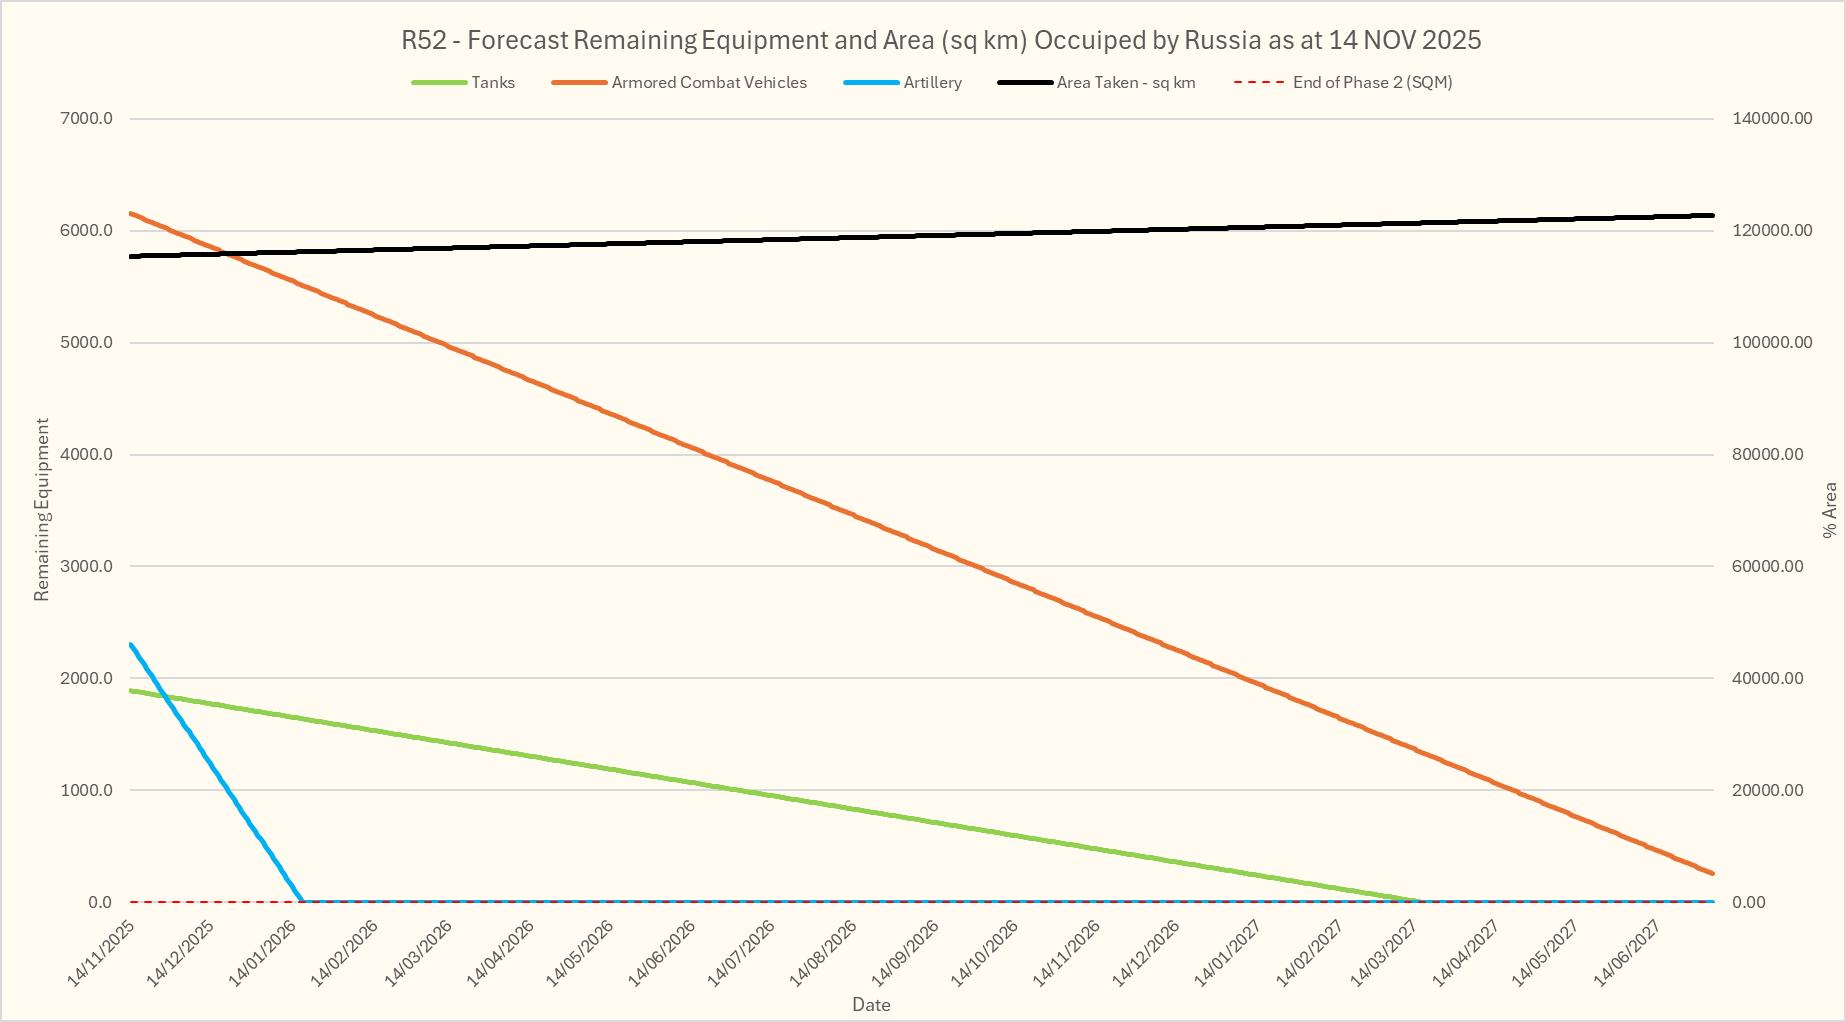Click the 140000.00 label on the right axis
This screenshot has width=1846, height=1022.
coord(1772,119)
